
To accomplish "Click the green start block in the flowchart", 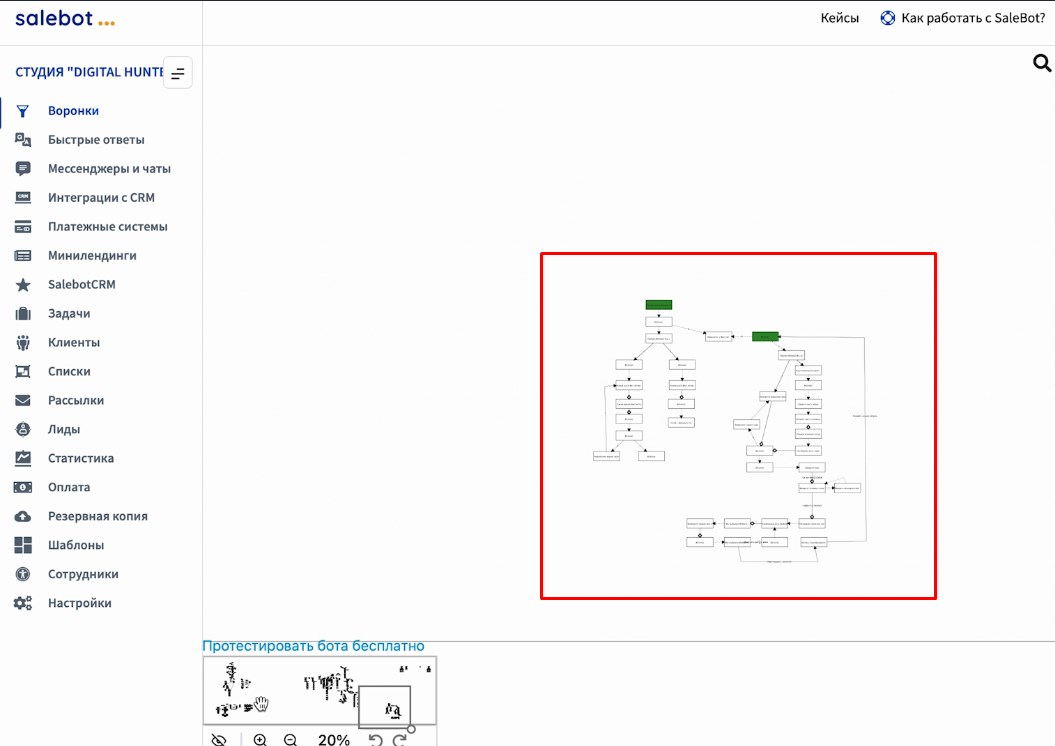I will point(658,304).
